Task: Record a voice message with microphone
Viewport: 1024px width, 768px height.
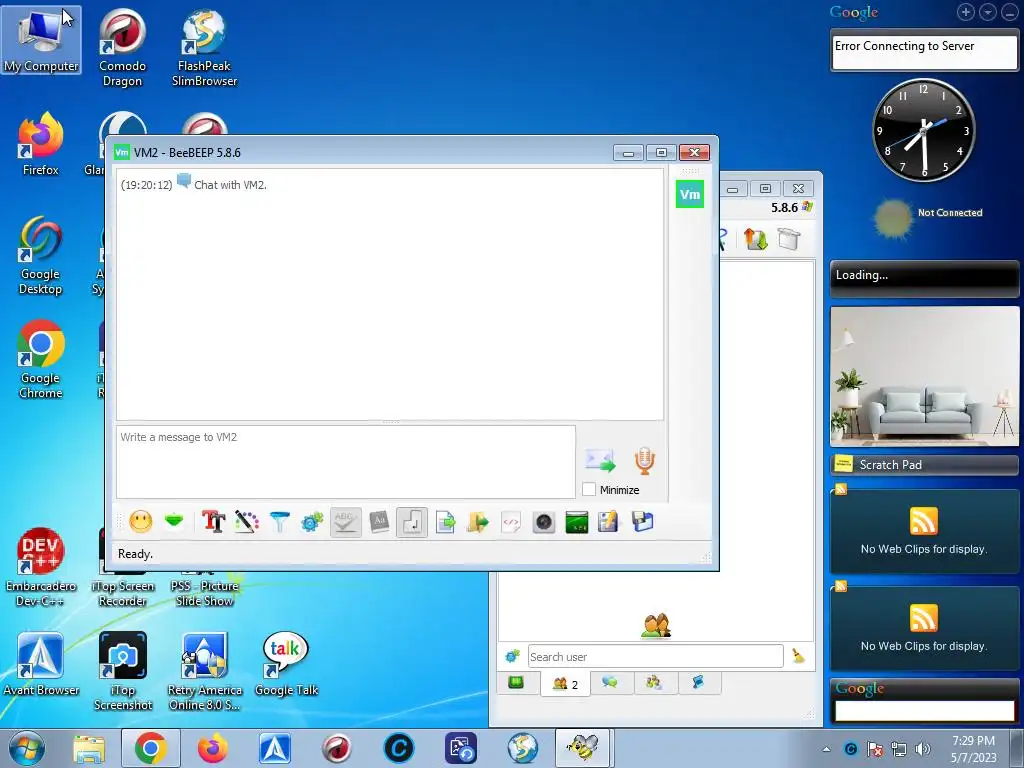Action: (645, 460)
